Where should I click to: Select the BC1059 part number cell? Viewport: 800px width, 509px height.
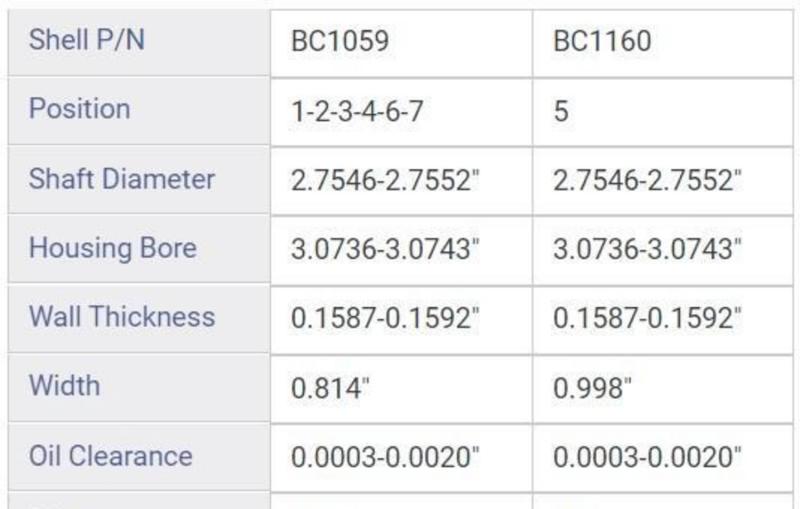(340, 41)
